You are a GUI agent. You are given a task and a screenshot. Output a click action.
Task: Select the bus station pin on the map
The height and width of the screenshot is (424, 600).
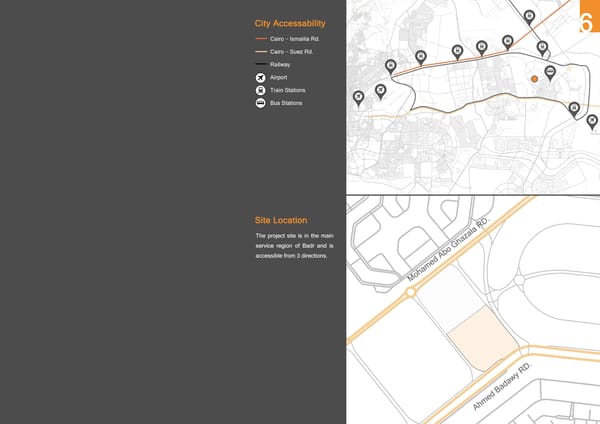(x=550, y=72)
